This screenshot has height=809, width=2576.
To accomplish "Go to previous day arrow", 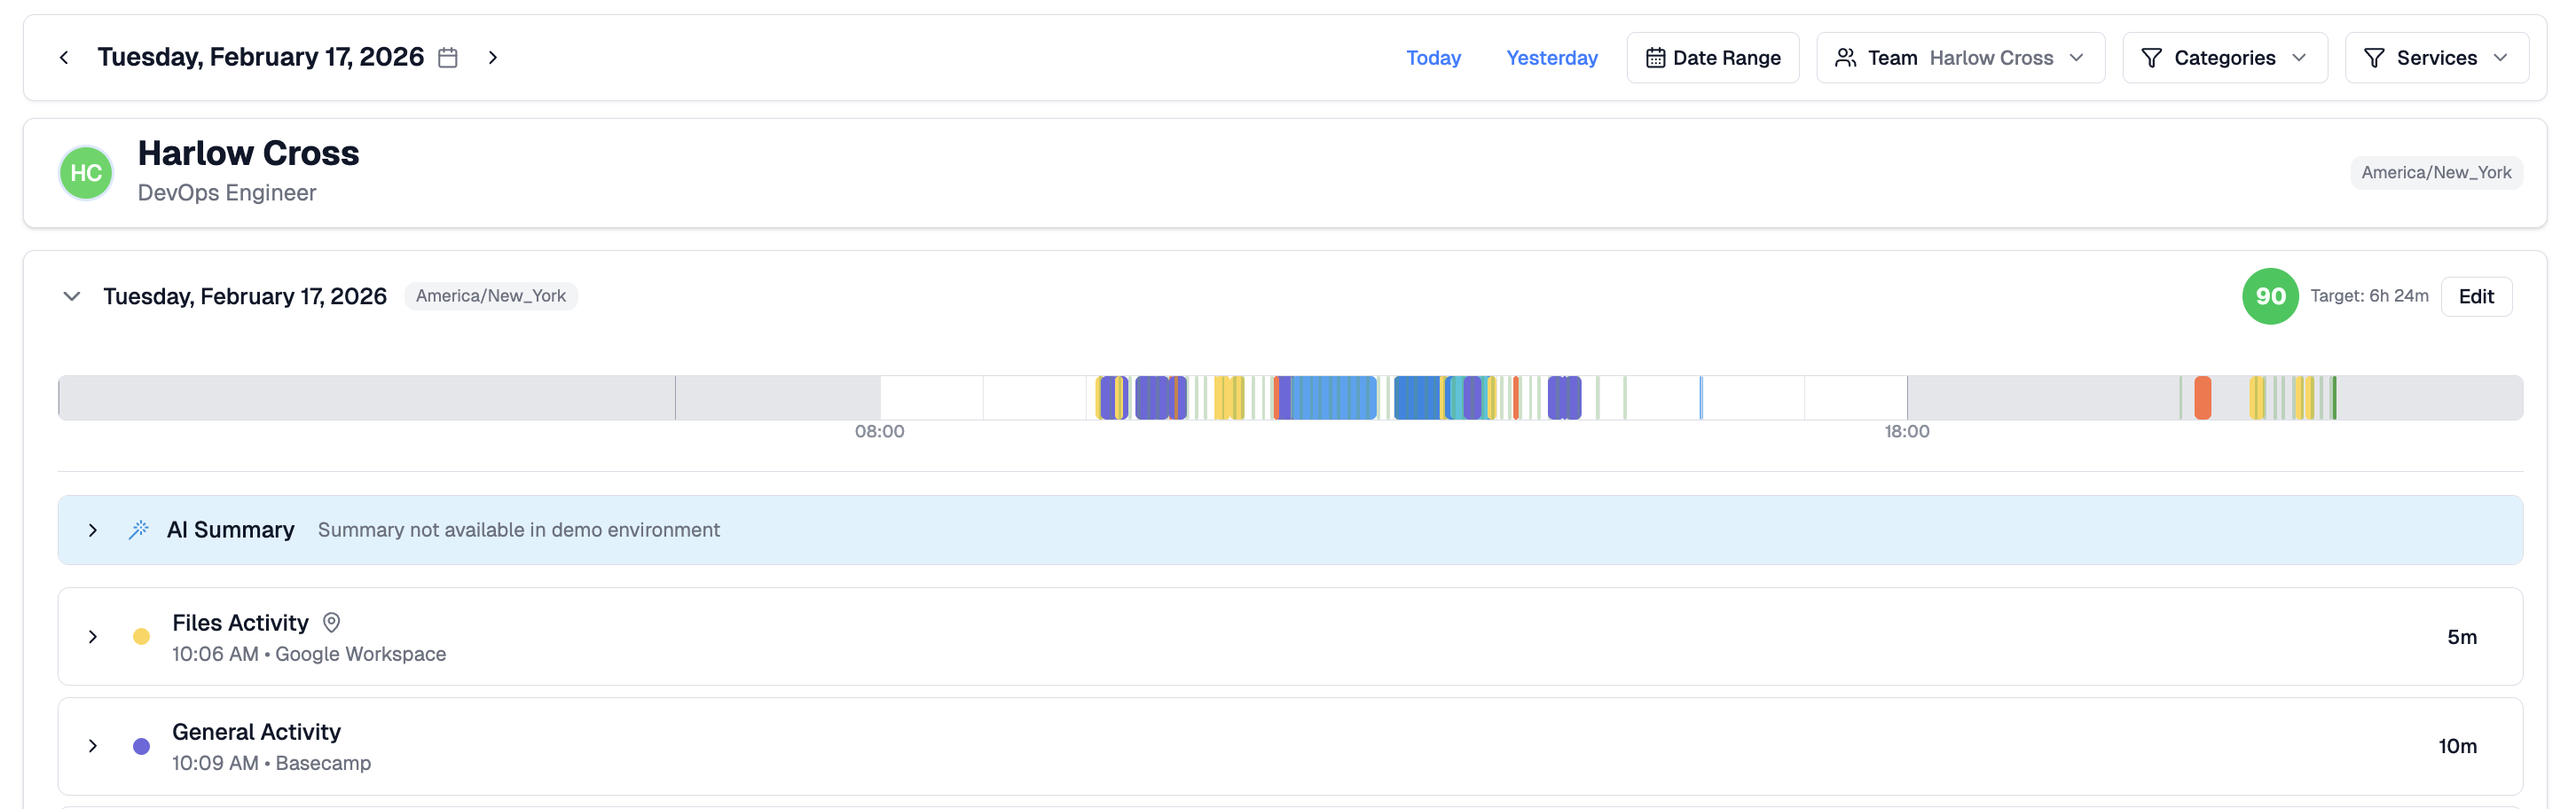I will coord(64,58).
